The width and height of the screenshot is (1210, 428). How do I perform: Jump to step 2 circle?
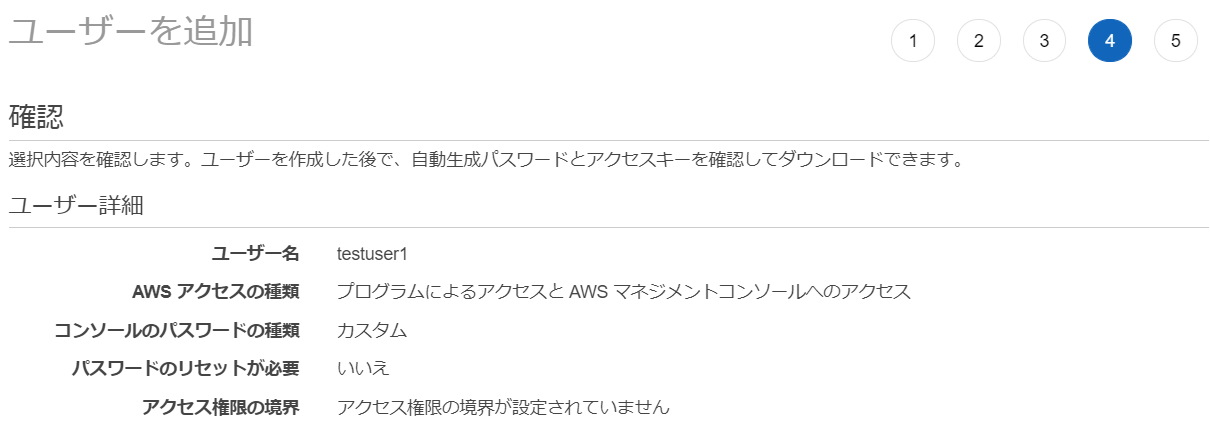(978, 41)
